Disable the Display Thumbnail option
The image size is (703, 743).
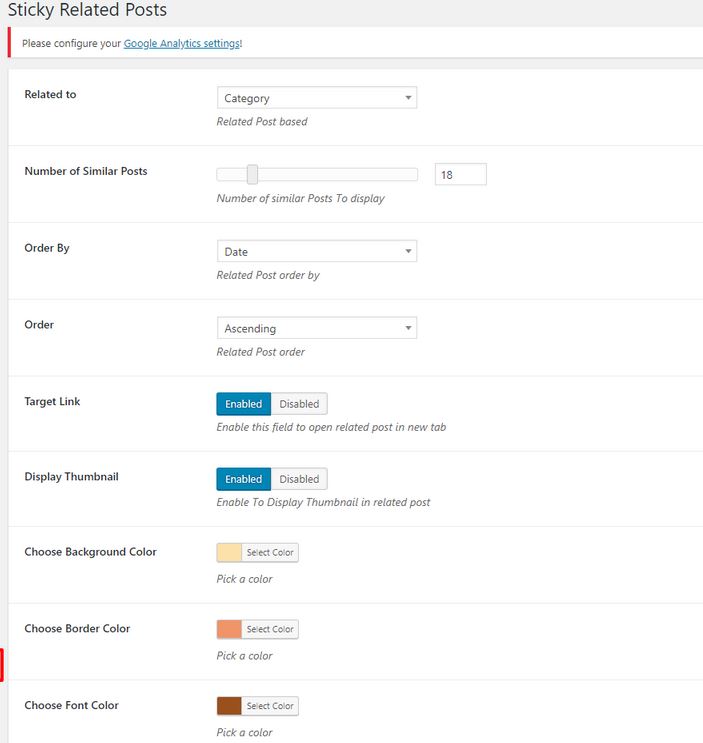click(299, 479)
